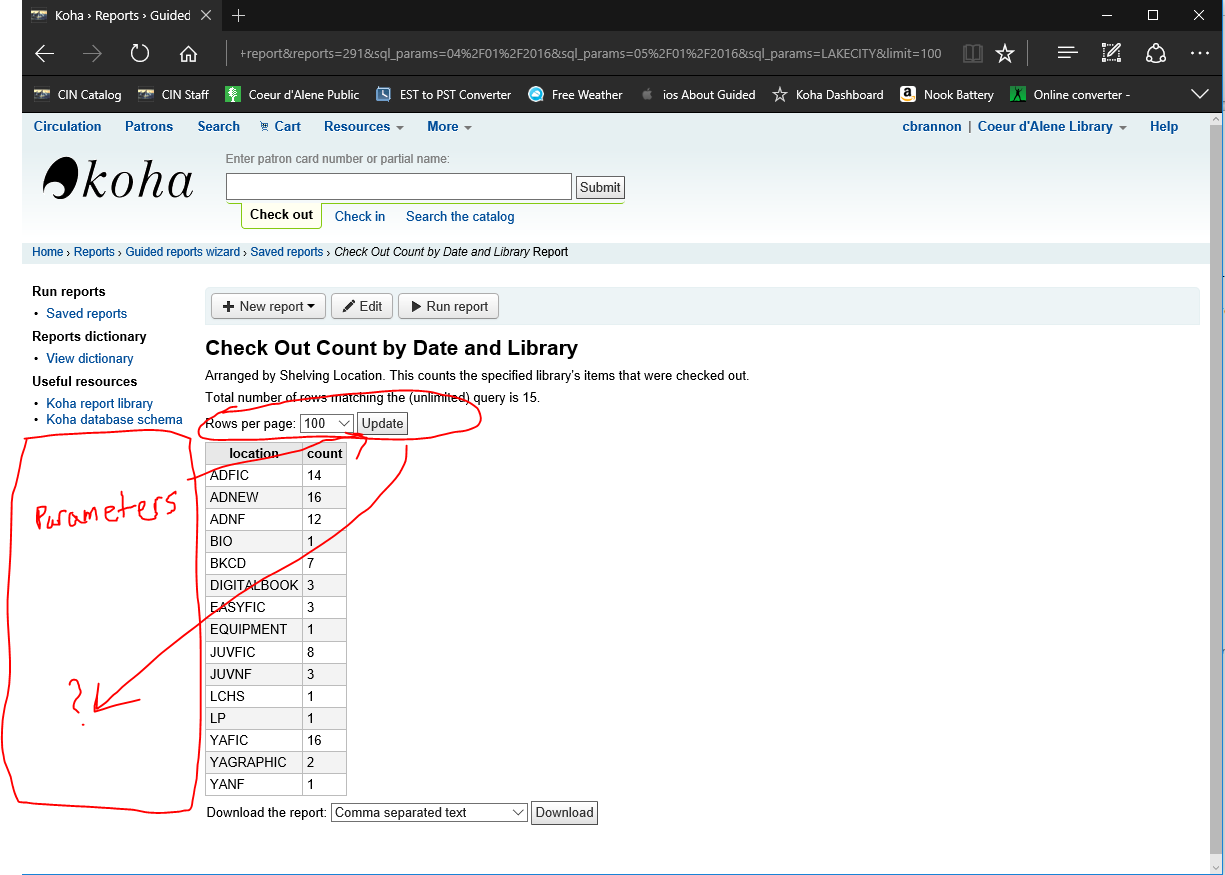Screen dimensions: 1225x875
Task: Click the browser refresh icon
Action: (140, 54)
